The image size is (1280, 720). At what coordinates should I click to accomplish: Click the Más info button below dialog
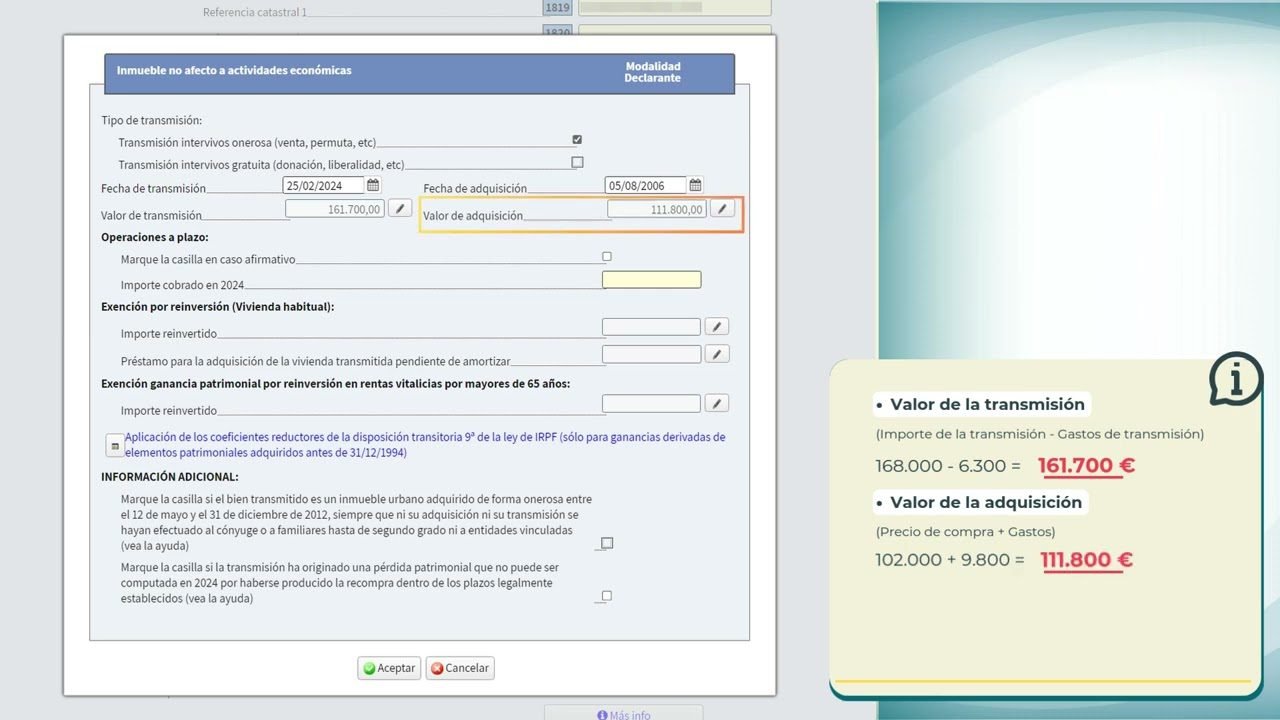[624, 714]
